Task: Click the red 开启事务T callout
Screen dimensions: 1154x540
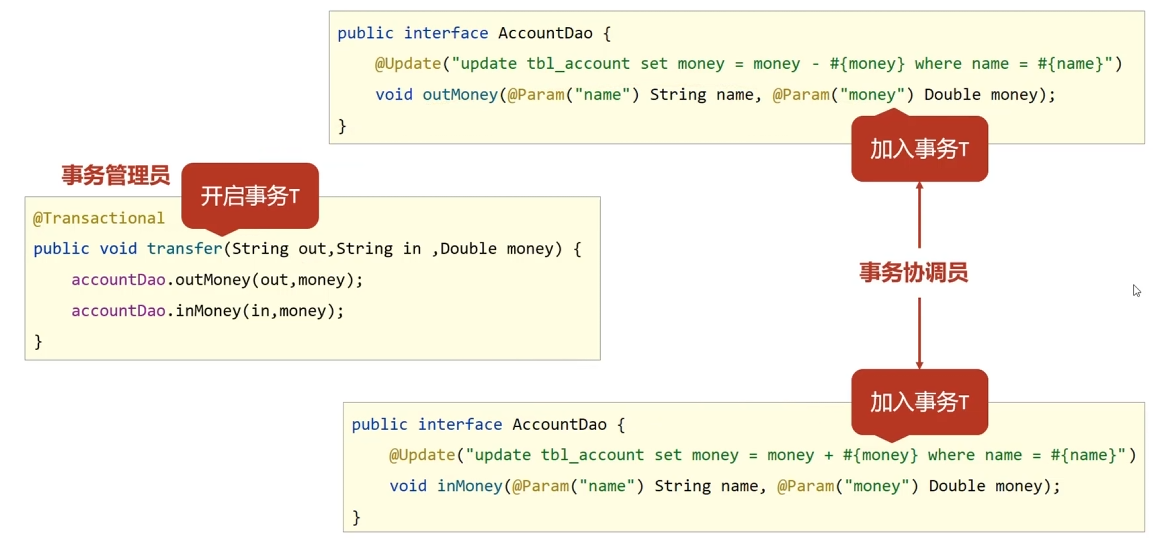Action: click(x=249, y=196)
